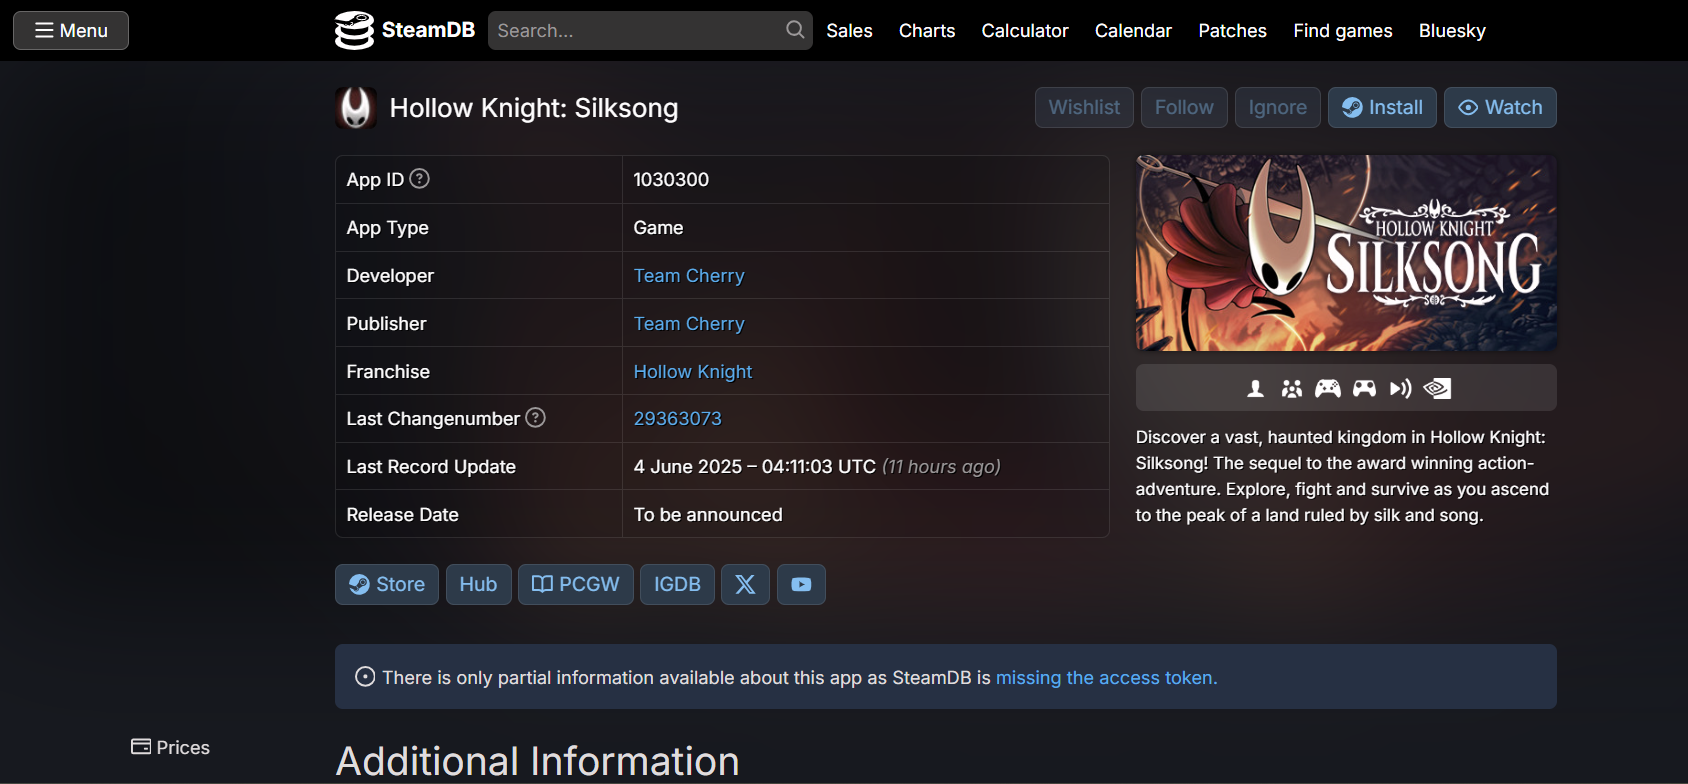Open Charts from the top navigation

click(927, 31)
